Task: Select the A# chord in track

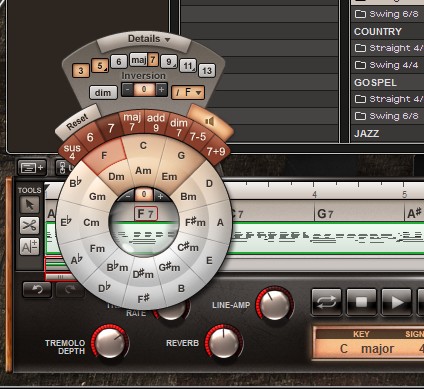Action: 414,213
